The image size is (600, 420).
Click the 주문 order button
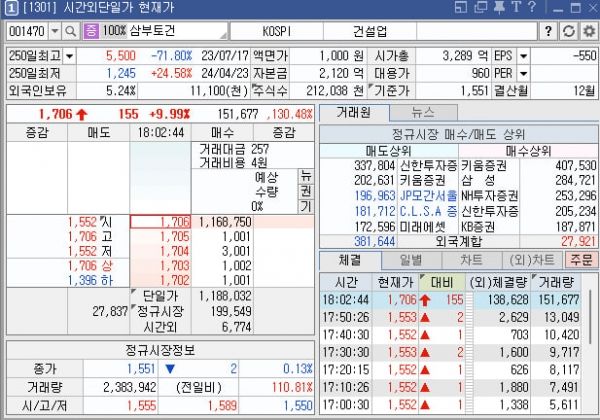[x=581, y=260]
